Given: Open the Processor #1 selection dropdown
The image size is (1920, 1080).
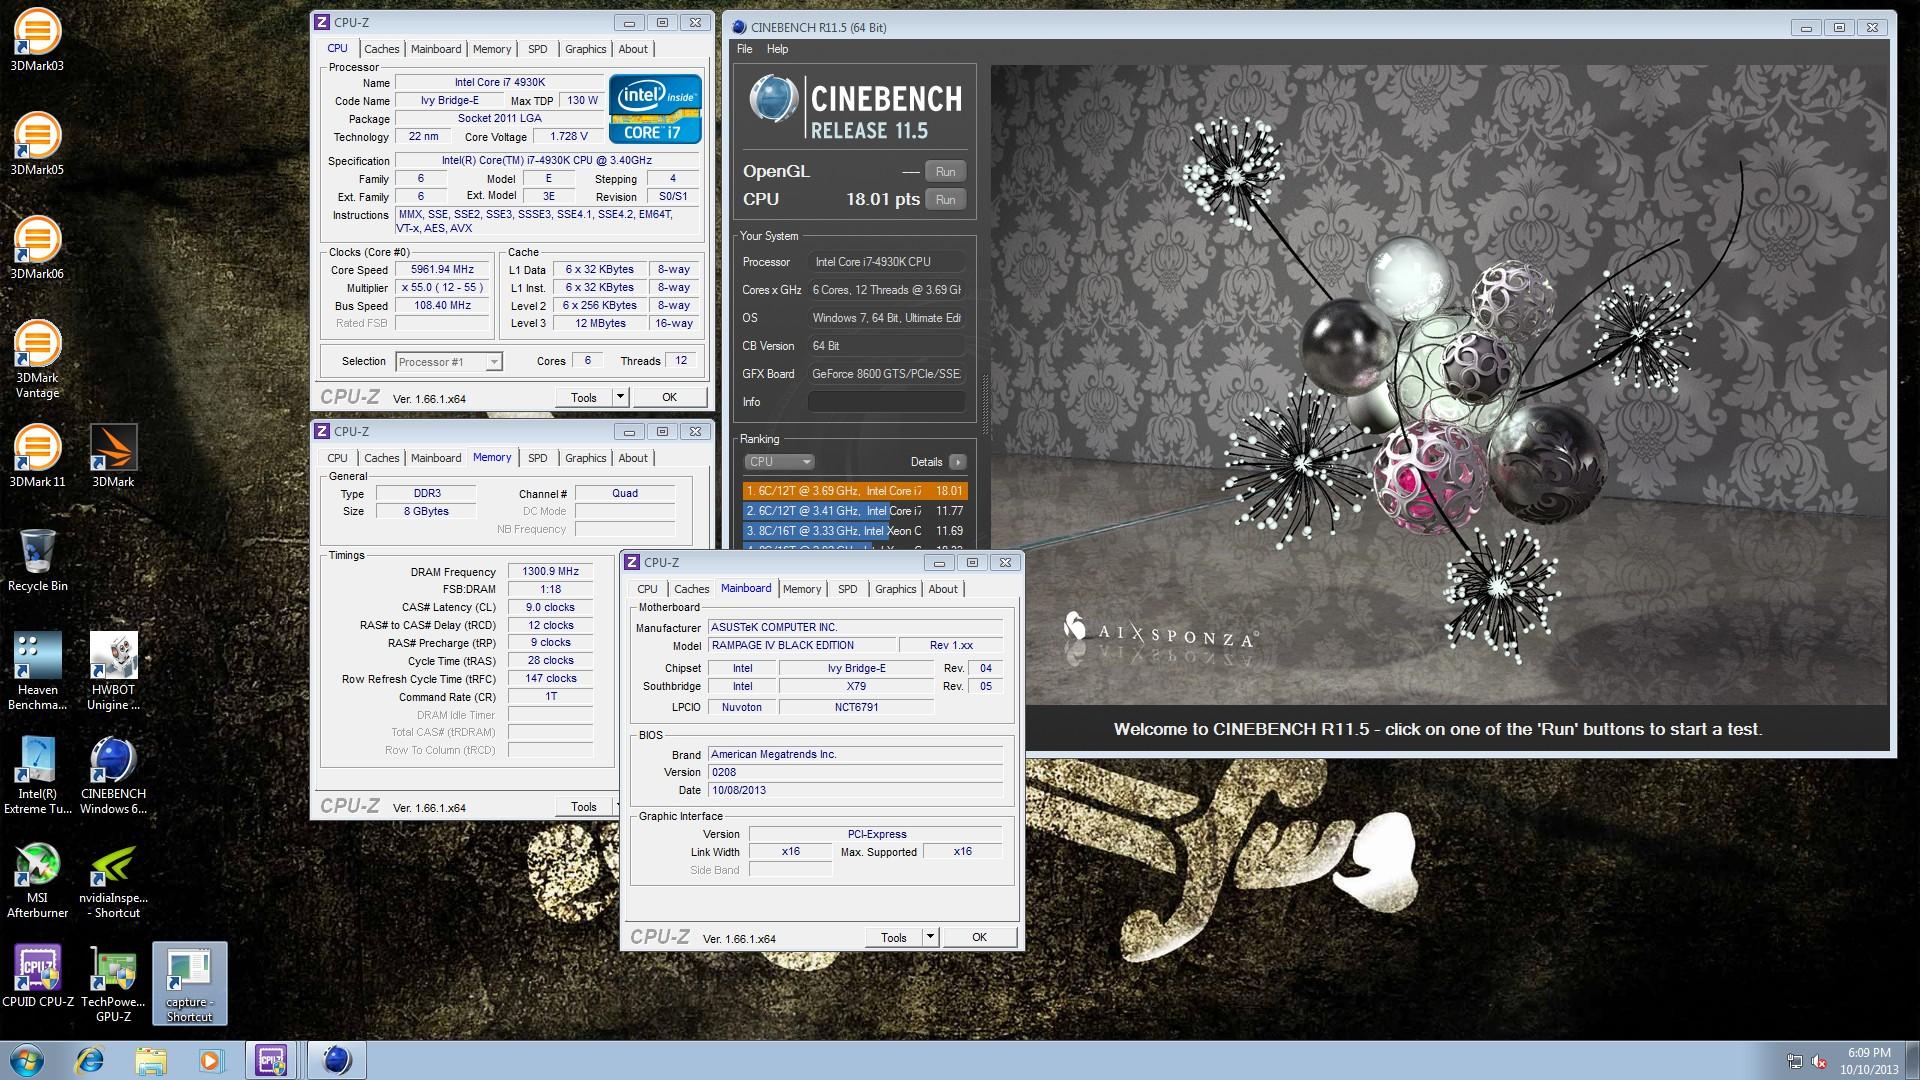Looking at the screenshot, I should click(x=449, y=362).
